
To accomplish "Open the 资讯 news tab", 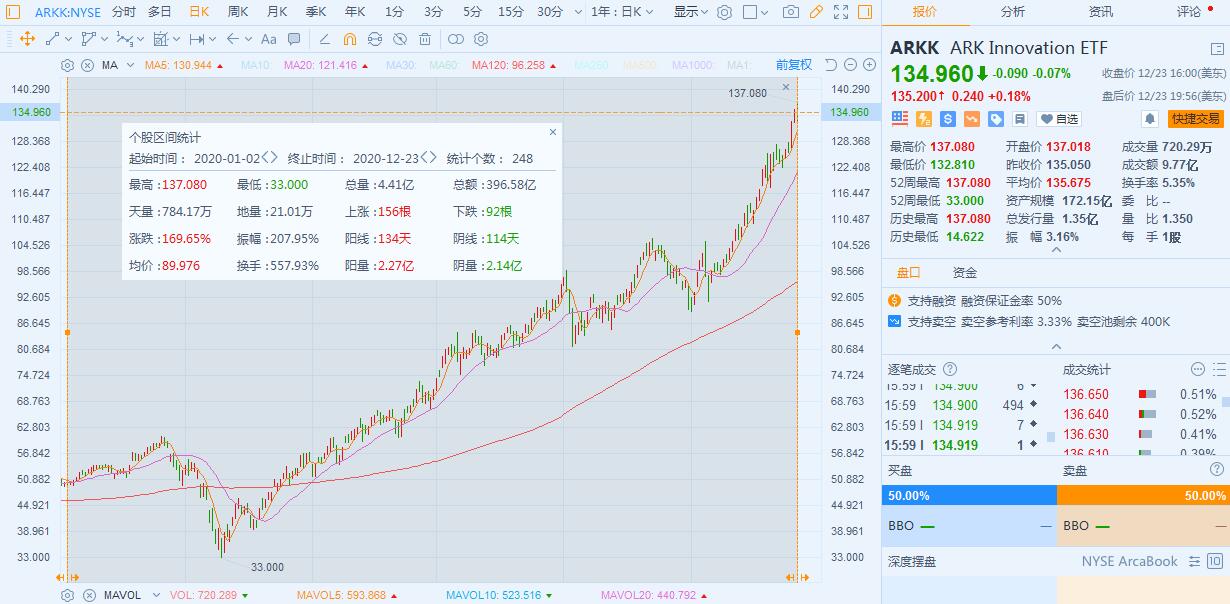I will point(1101,12).
